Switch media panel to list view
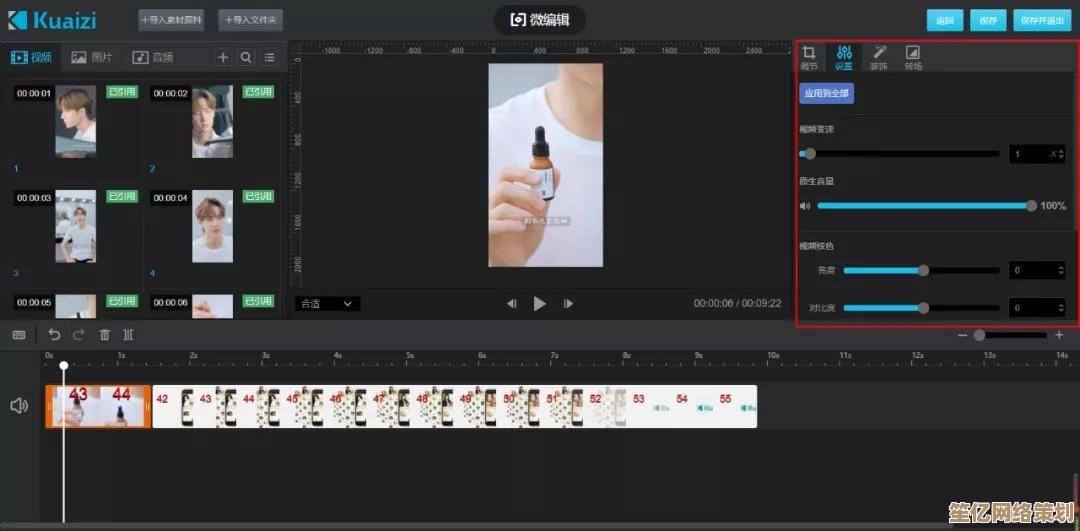This screenshot has height=531, width=1080. 269,58
